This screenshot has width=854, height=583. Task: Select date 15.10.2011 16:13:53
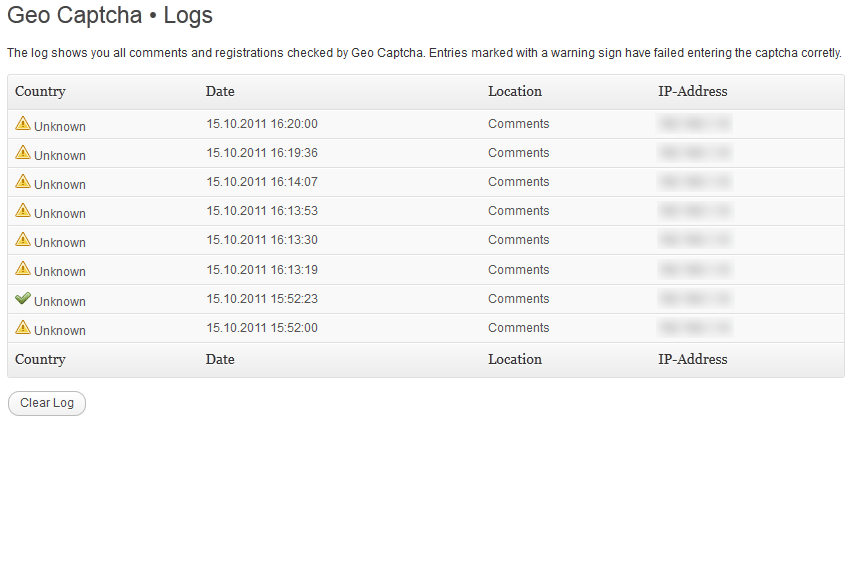click(262, 210)
